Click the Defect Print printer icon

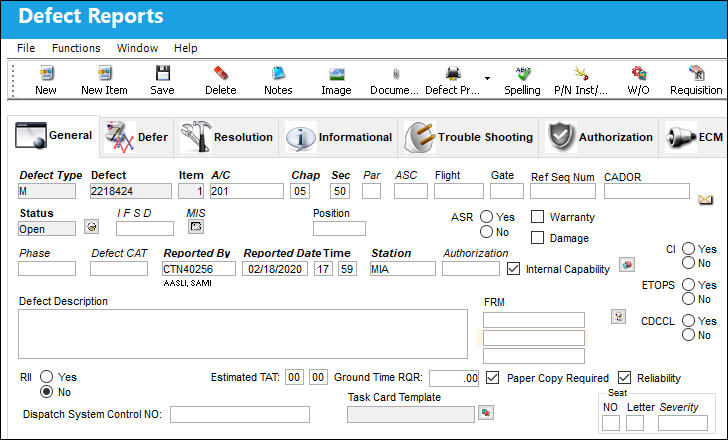tap(453, 73)
